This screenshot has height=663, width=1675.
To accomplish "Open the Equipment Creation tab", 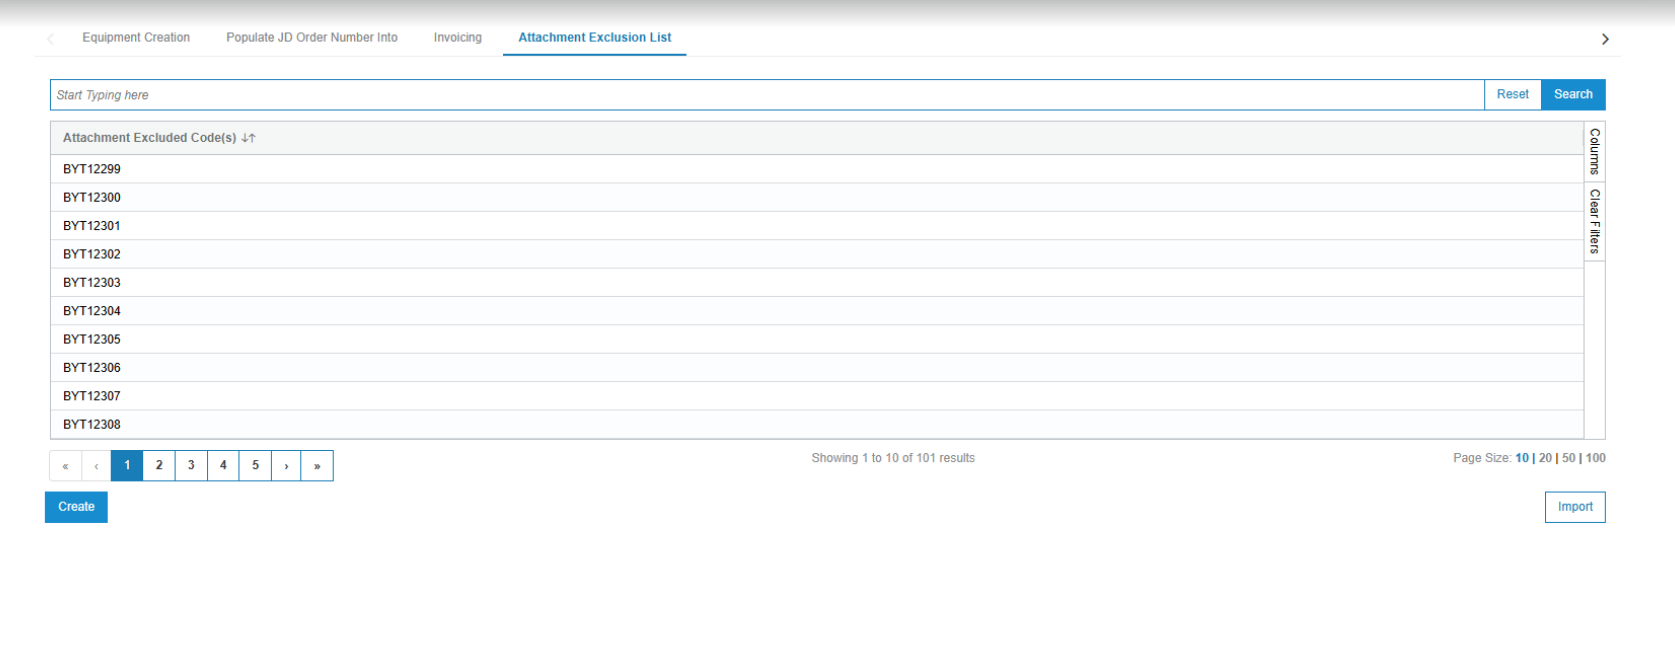I will tap(136, 38).
